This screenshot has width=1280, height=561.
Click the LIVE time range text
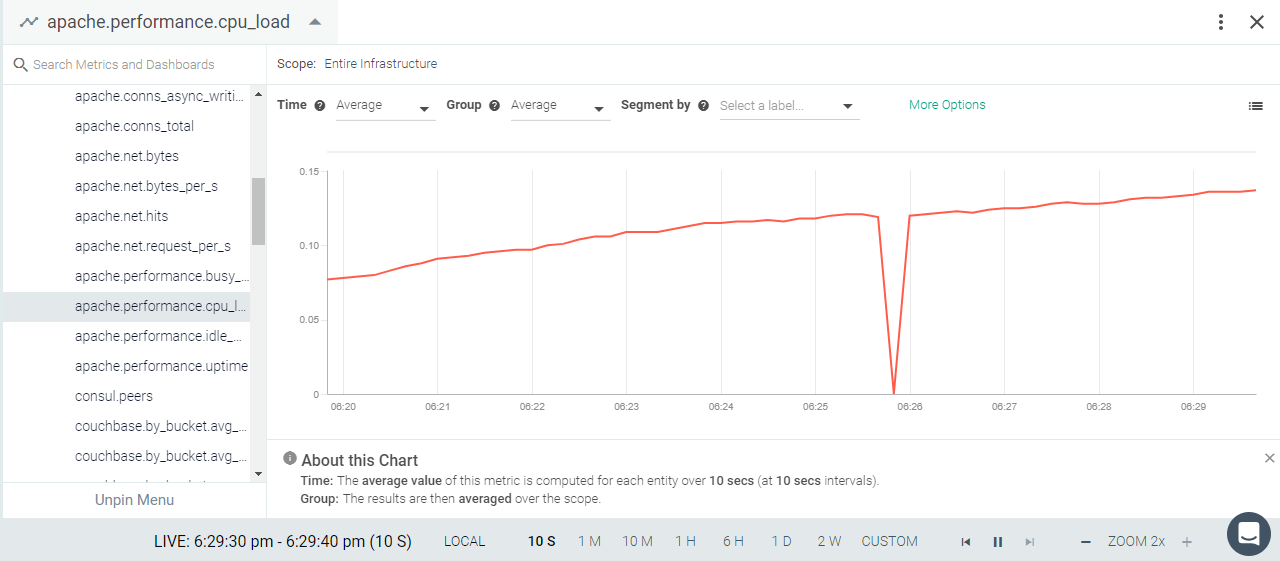pos(283,541)
